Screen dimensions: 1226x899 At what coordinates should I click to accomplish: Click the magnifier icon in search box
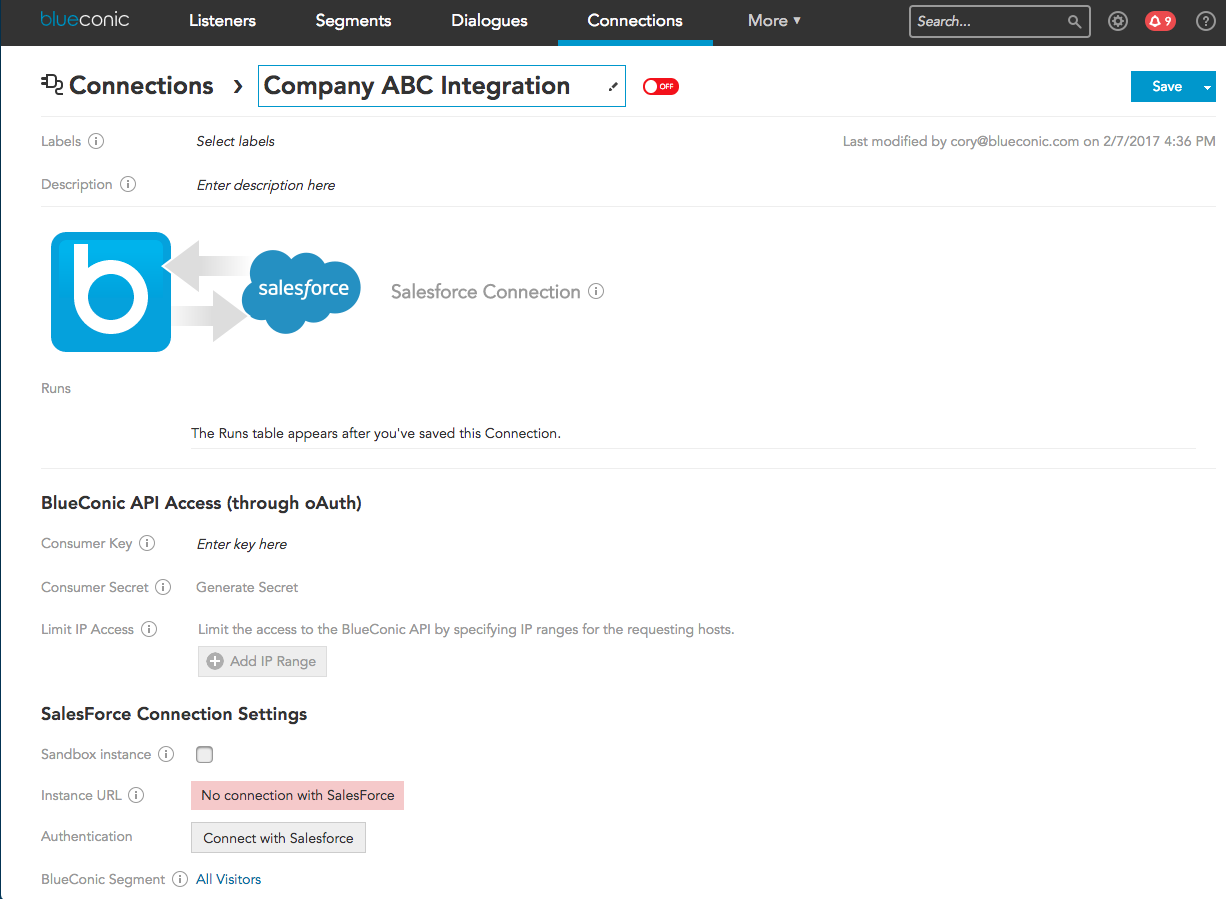tap(1074, 21)
